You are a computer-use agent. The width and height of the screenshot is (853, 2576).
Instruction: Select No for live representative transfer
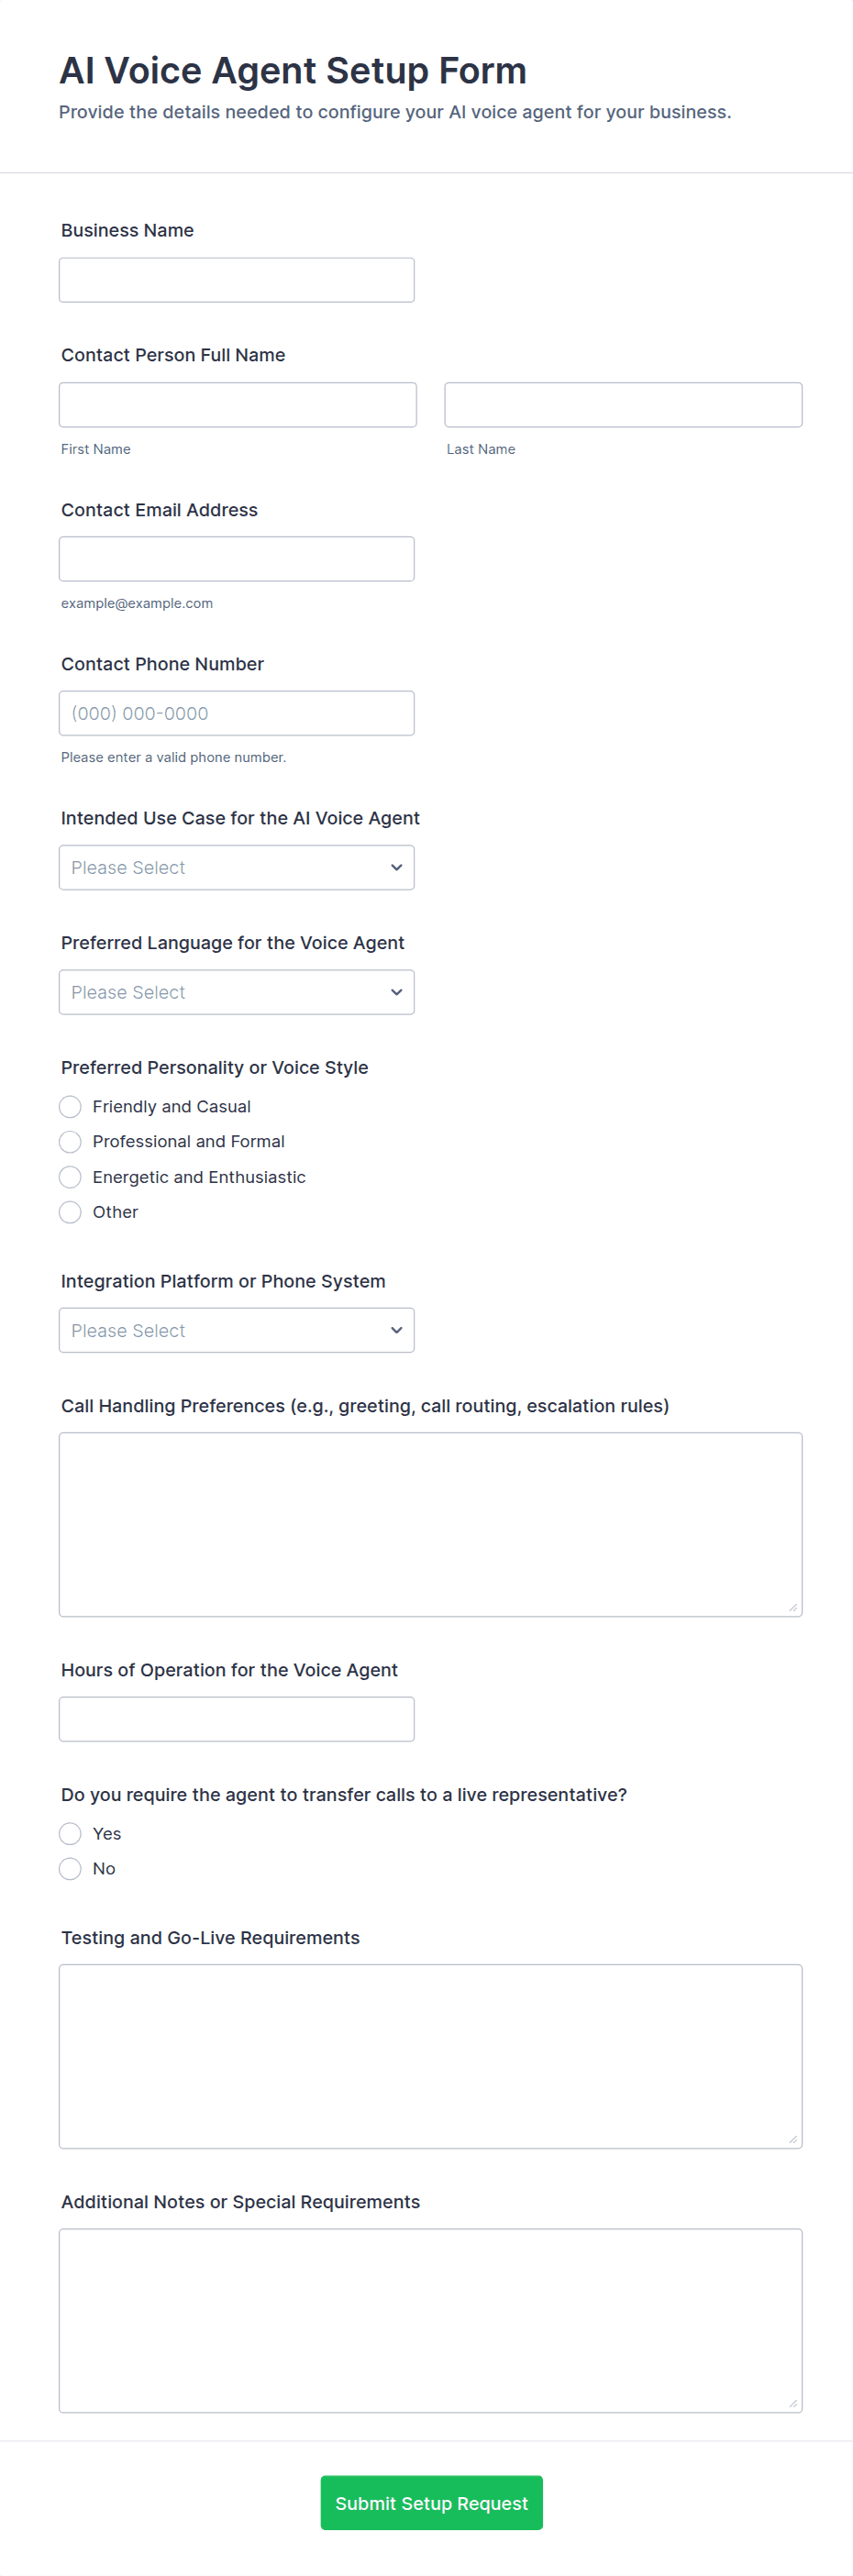pyautogui.click(x=70, y=1869)
